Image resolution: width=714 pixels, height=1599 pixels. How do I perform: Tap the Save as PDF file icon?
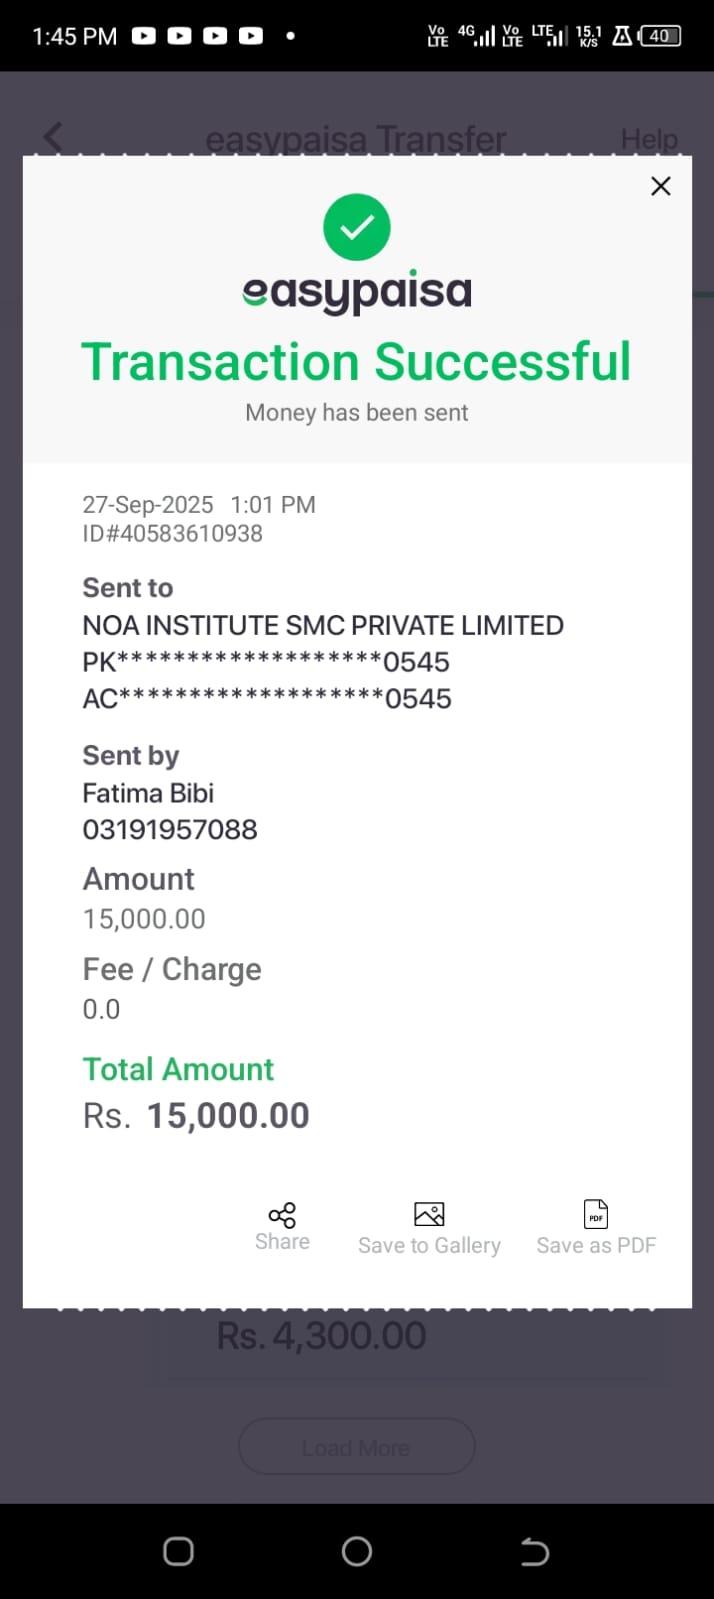coord(596,1214)
